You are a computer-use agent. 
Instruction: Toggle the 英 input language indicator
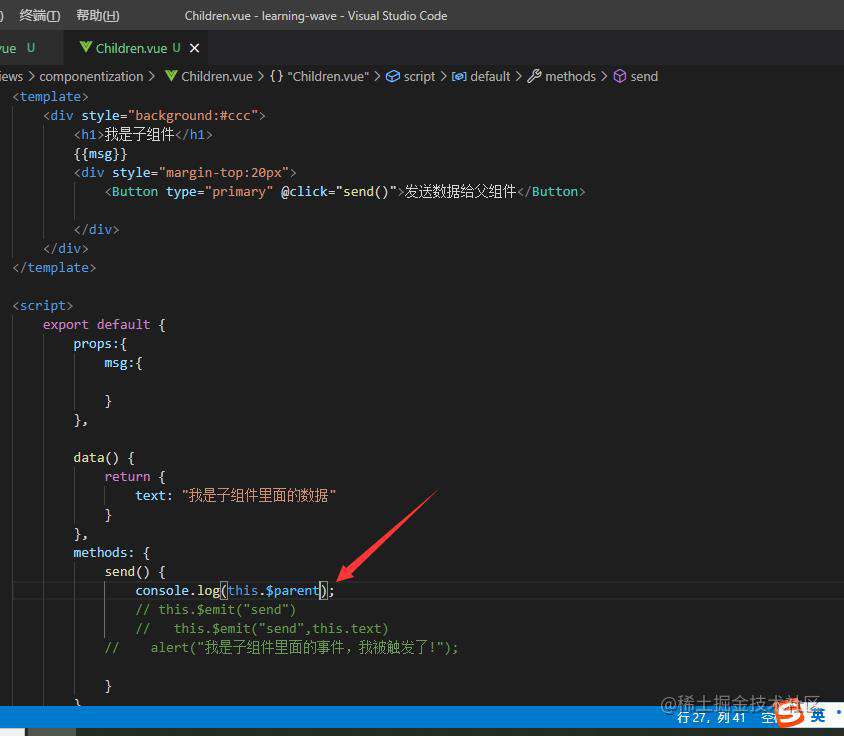pyautogui.click(x=818, y=716)
